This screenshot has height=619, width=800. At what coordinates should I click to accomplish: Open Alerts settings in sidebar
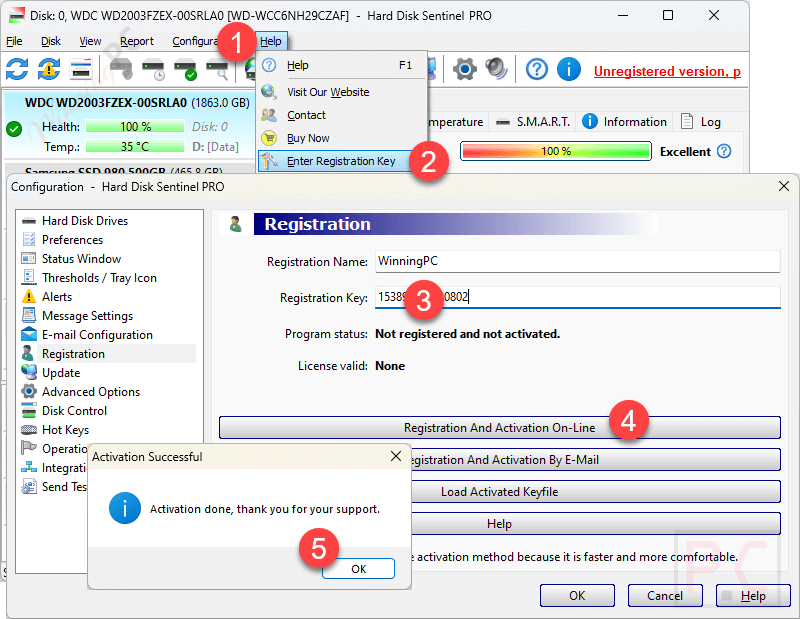57,296
